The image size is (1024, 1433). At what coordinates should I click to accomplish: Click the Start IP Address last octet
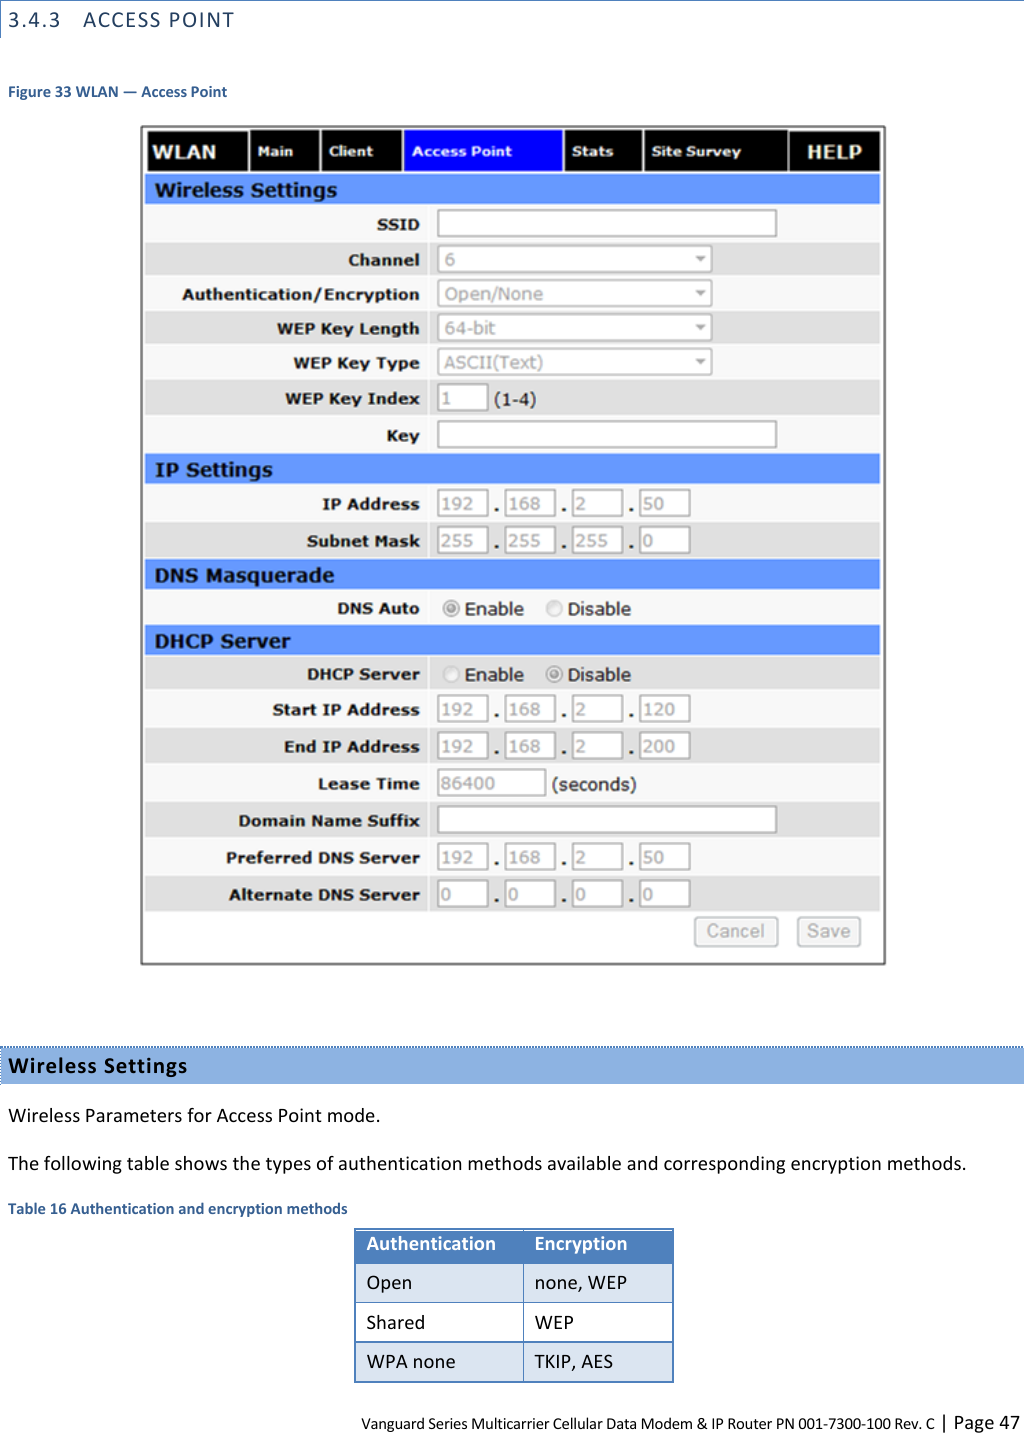pyautogui.click(x=665, y=709)
